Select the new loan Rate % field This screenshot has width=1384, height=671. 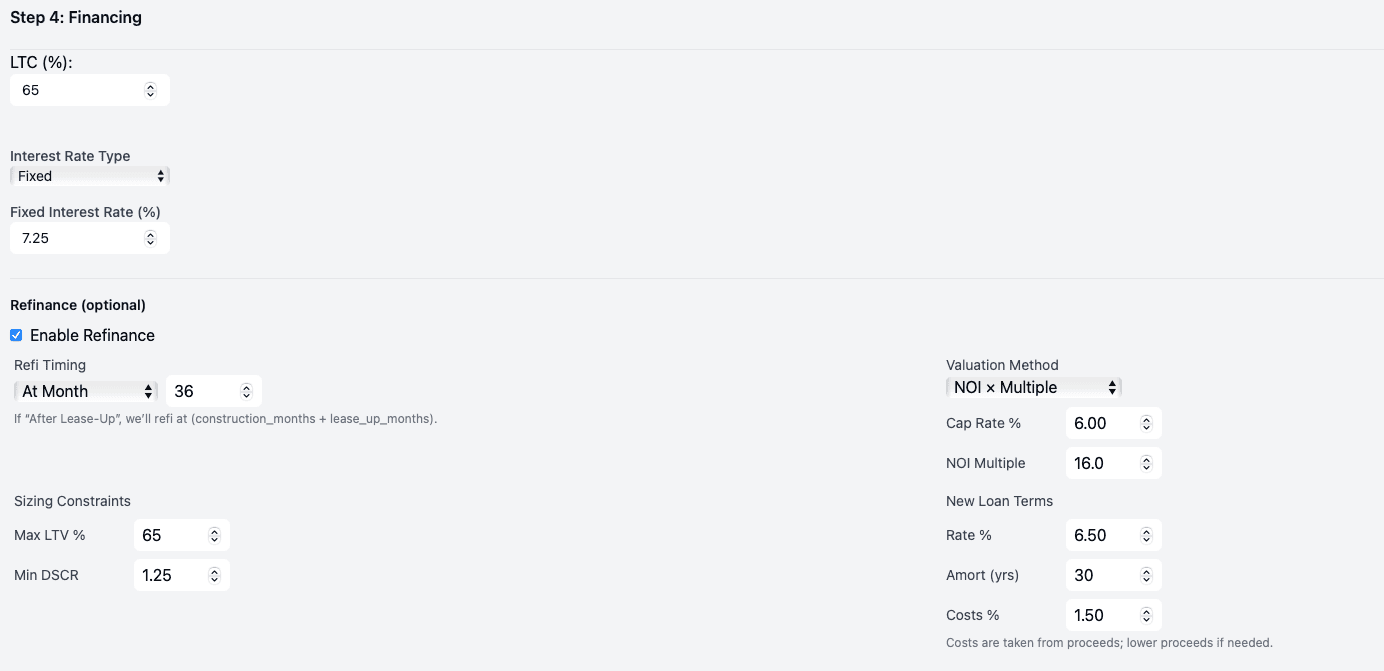point(1102,535)
